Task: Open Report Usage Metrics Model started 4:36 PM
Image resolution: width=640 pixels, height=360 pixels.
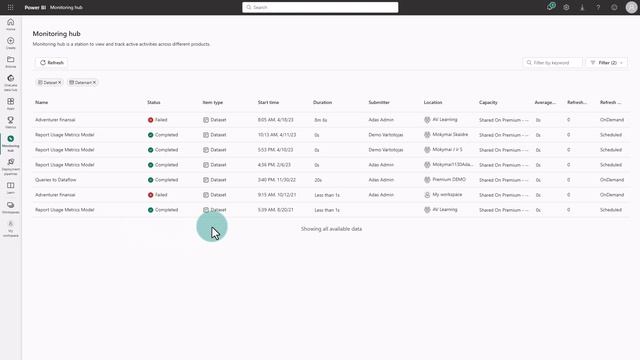Action: pyautogui.click(x=64, y=165)
